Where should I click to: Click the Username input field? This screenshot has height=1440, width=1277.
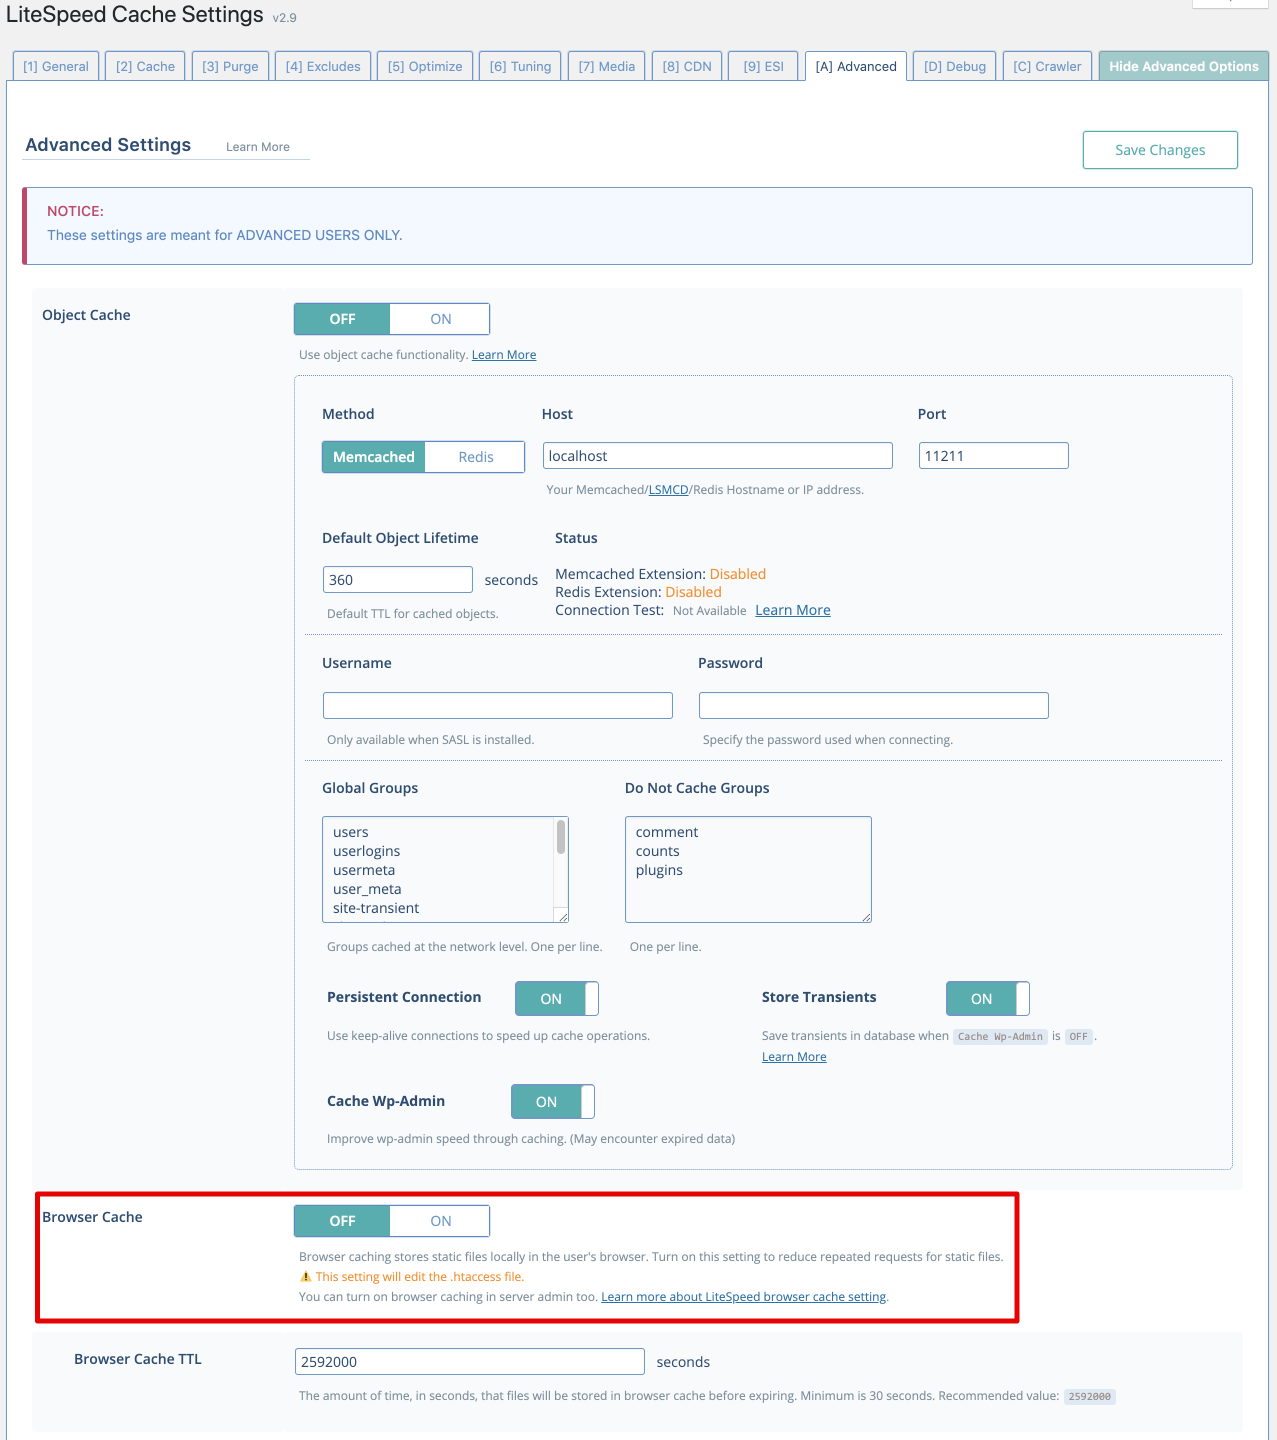498,705
